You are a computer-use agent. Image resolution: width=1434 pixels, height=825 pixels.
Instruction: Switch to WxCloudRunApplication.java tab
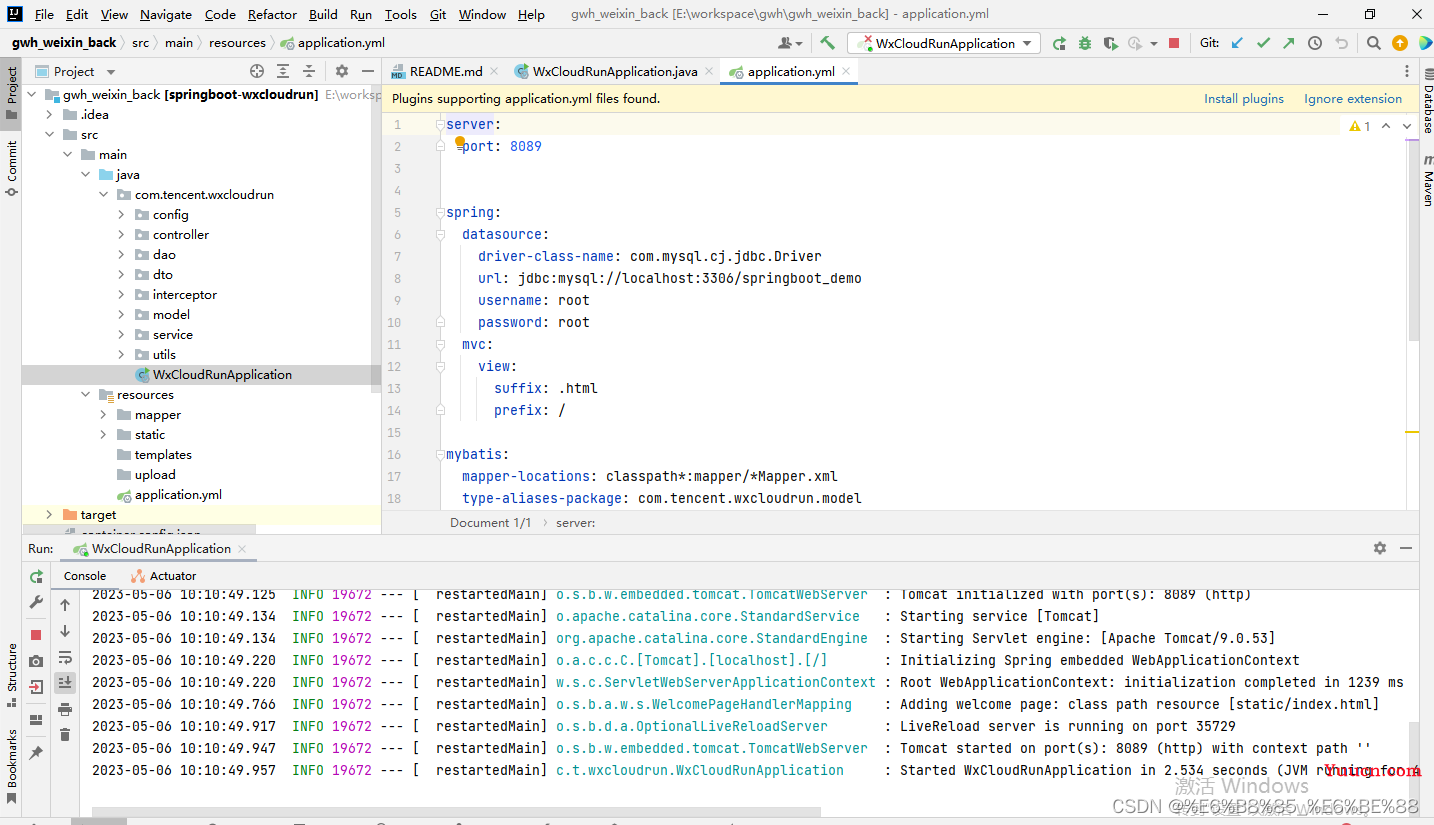point(613,71)
